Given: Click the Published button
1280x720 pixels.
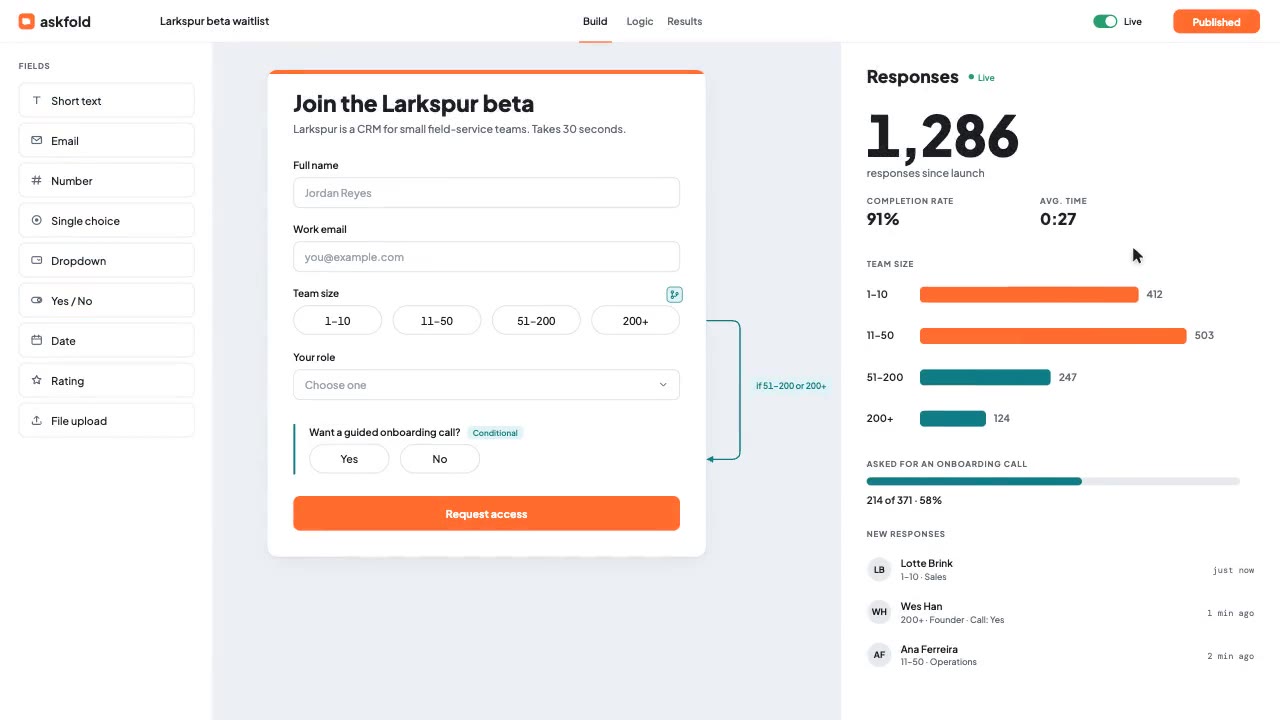Looking at the screenshot, I should pos(1216,22).
